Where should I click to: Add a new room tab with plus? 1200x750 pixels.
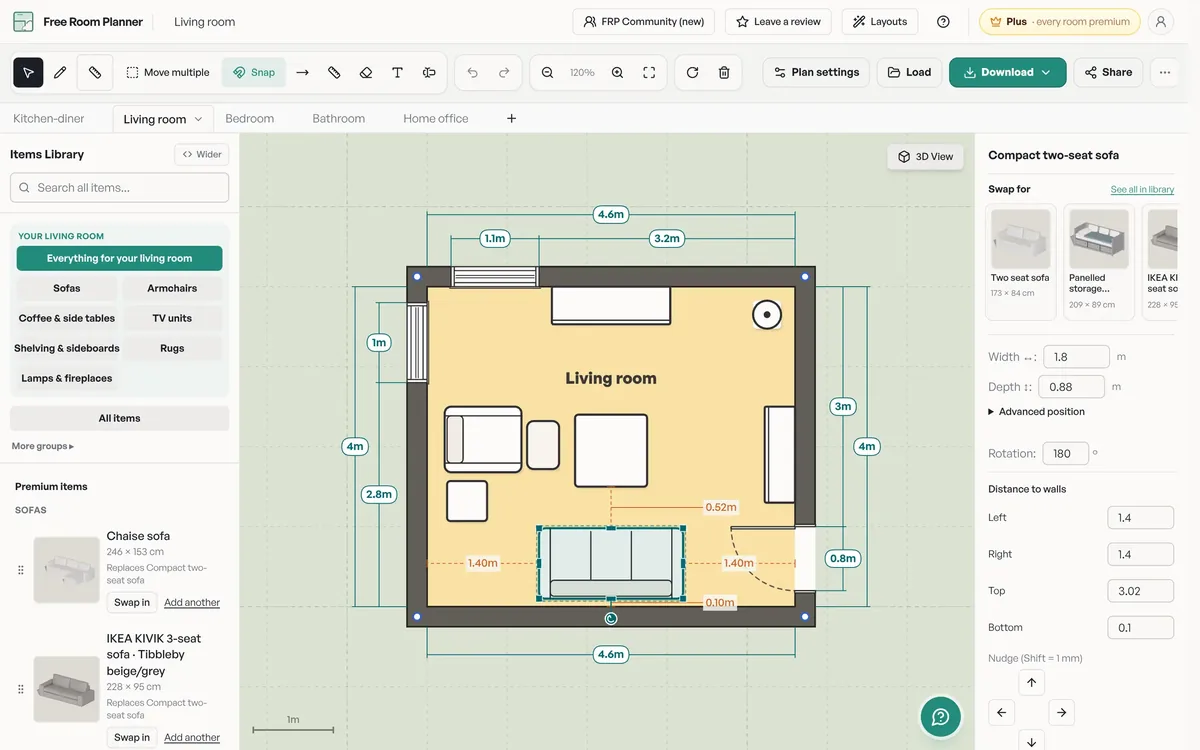tap(511, 118)
